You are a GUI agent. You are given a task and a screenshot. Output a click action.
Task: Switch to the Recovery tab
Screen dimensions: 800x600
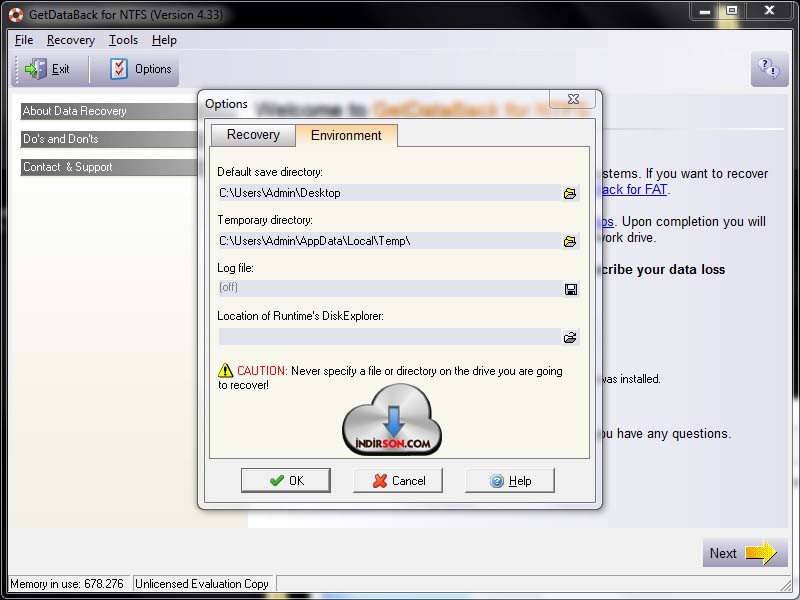253,135
